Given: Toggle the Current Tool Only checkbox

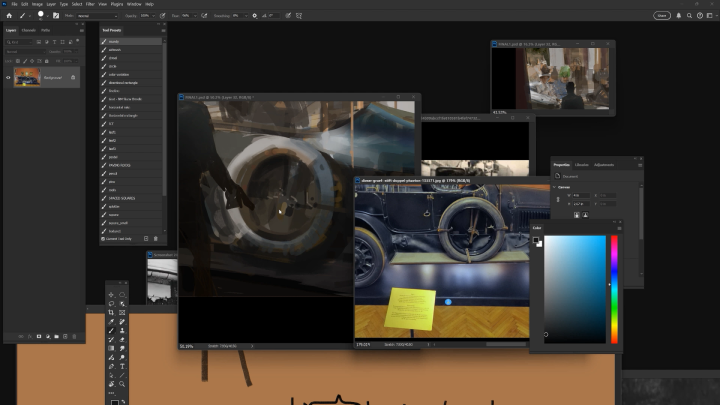Looking at the screenshot, I should tap(103, 239).
